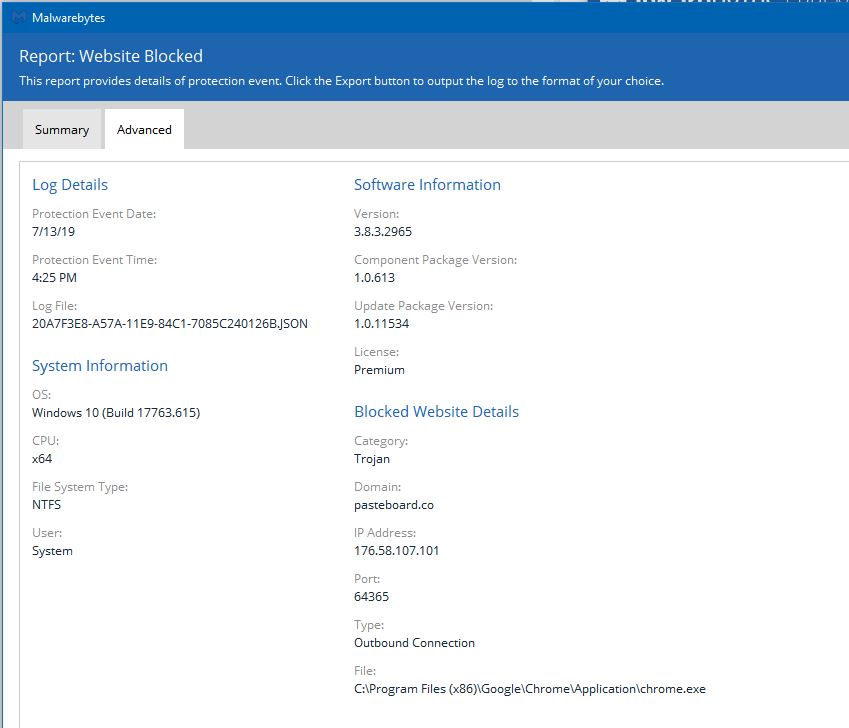Click the port value 64365
The height and width of the screenshot is (728, 849).
(x=371, y=596)
